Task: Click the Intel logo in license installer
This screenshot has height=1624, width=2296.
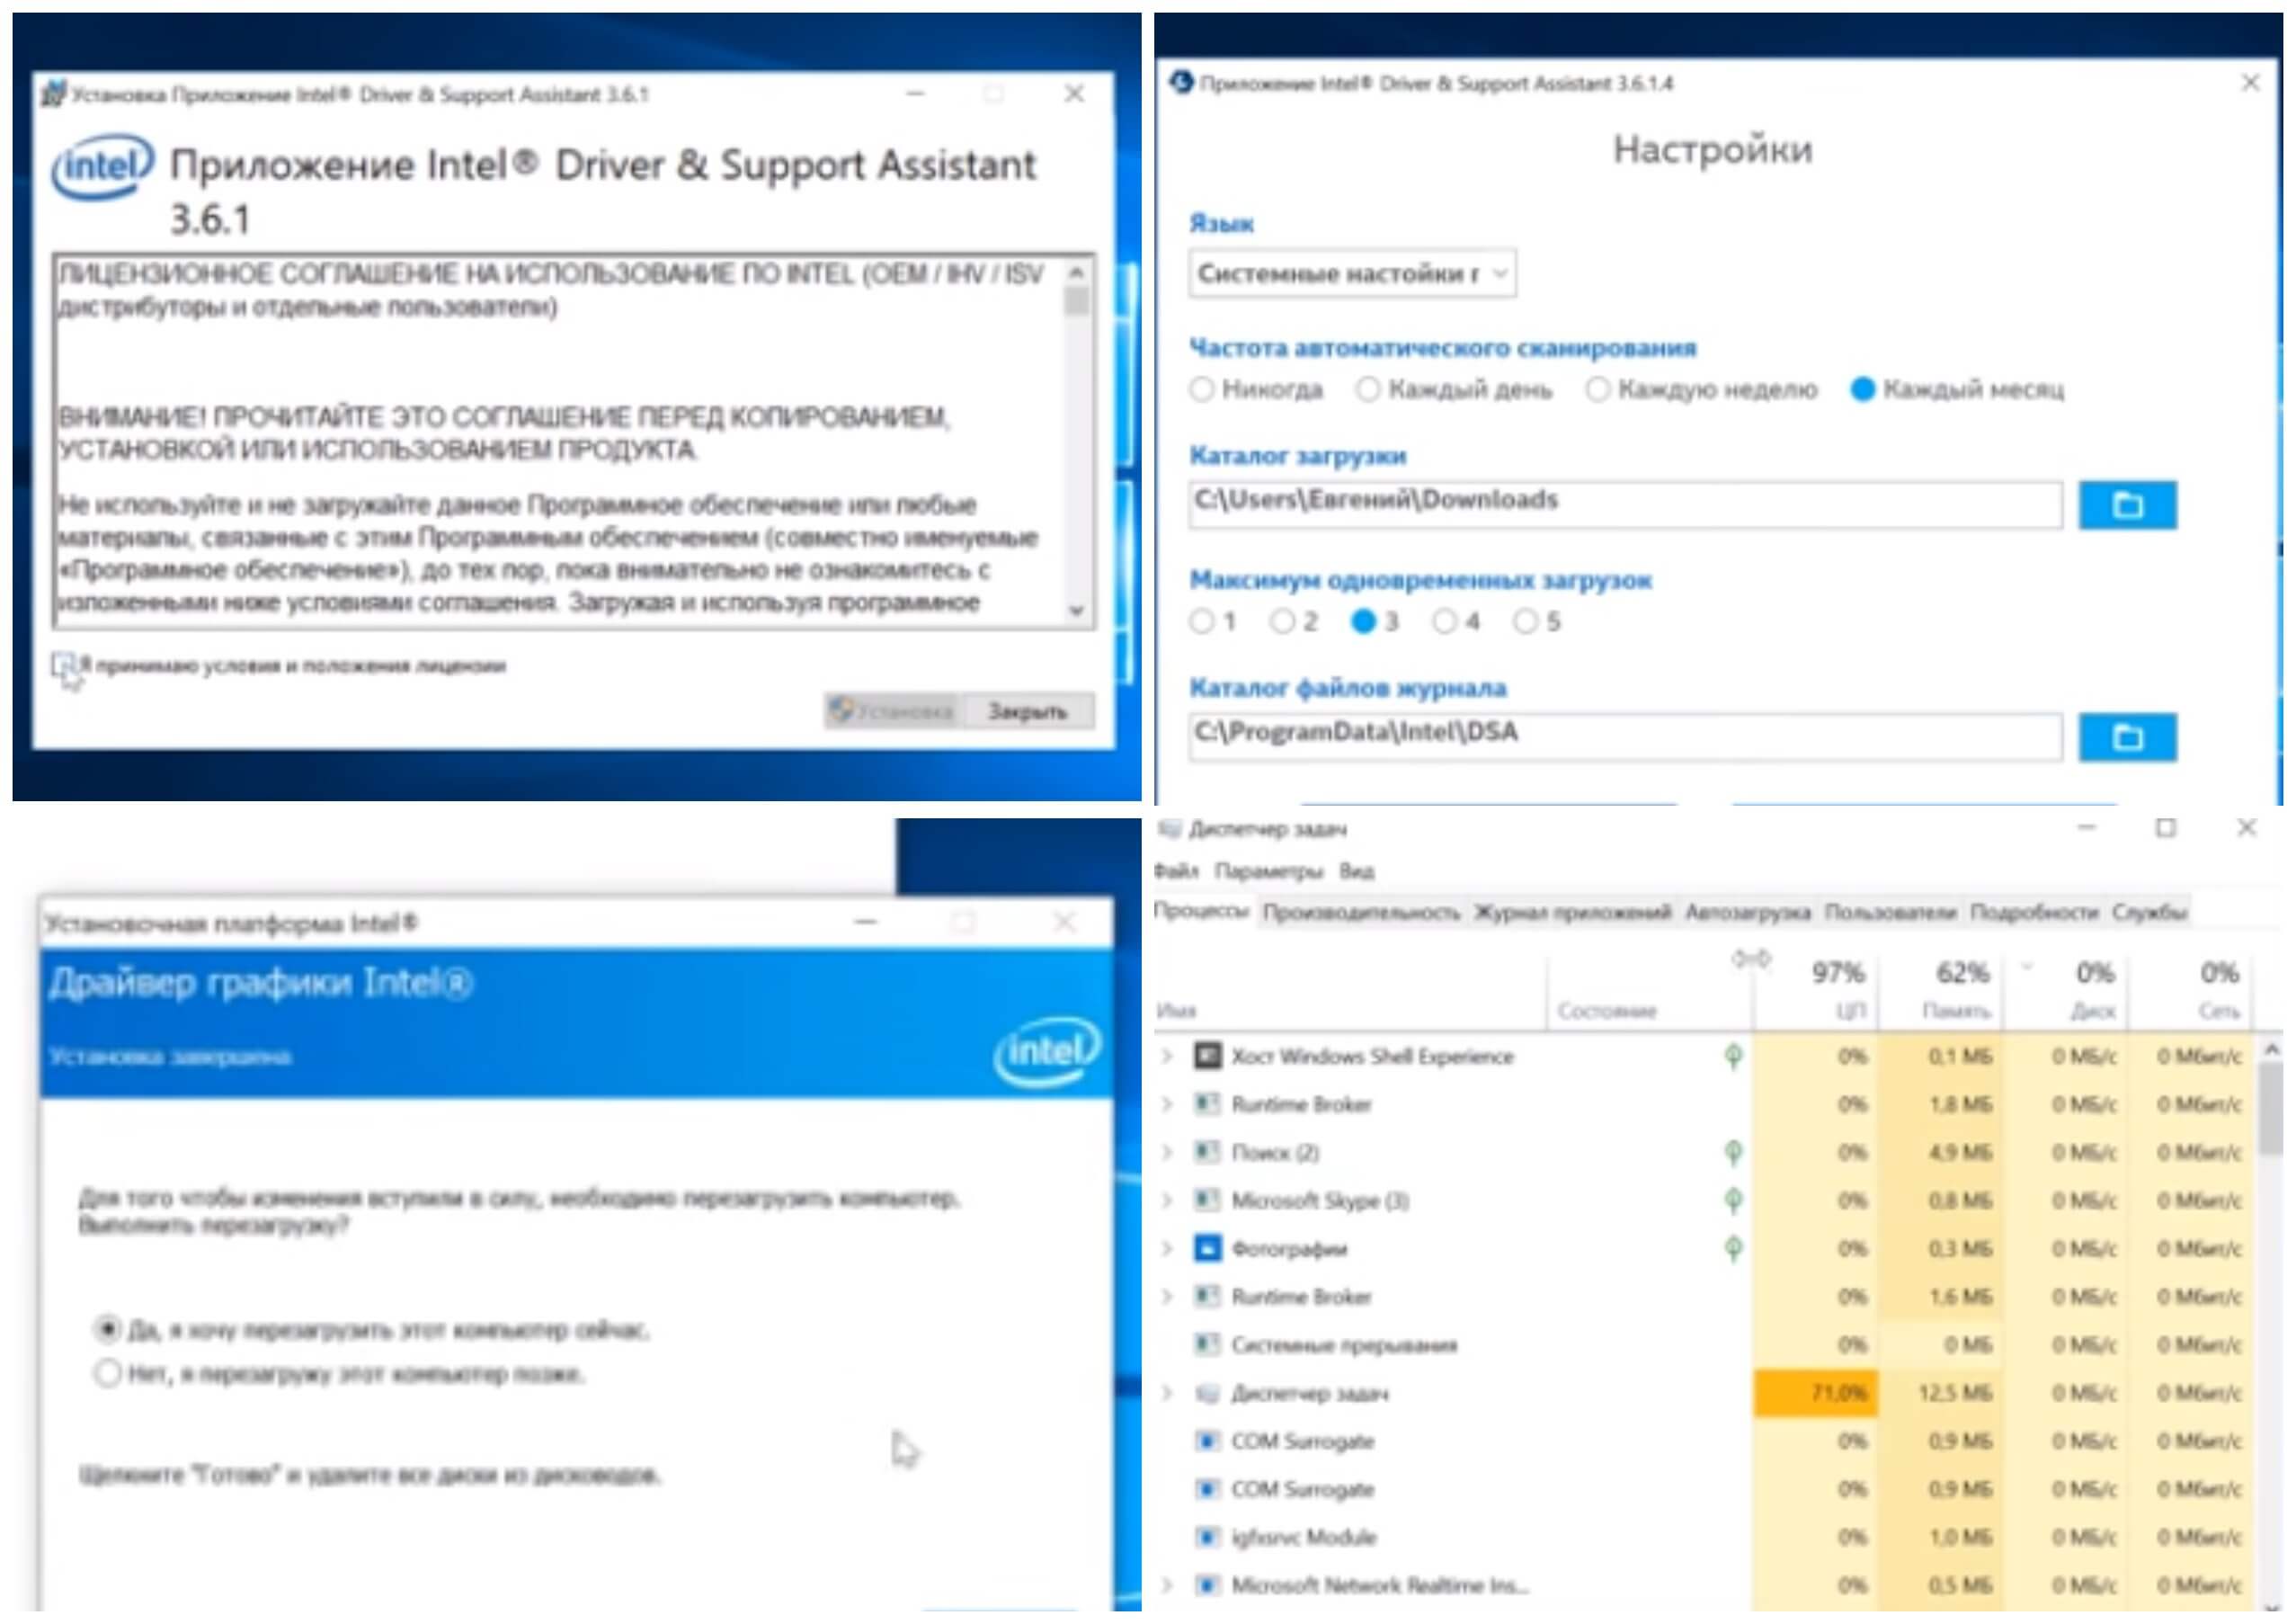Action: tap(103, 166)
